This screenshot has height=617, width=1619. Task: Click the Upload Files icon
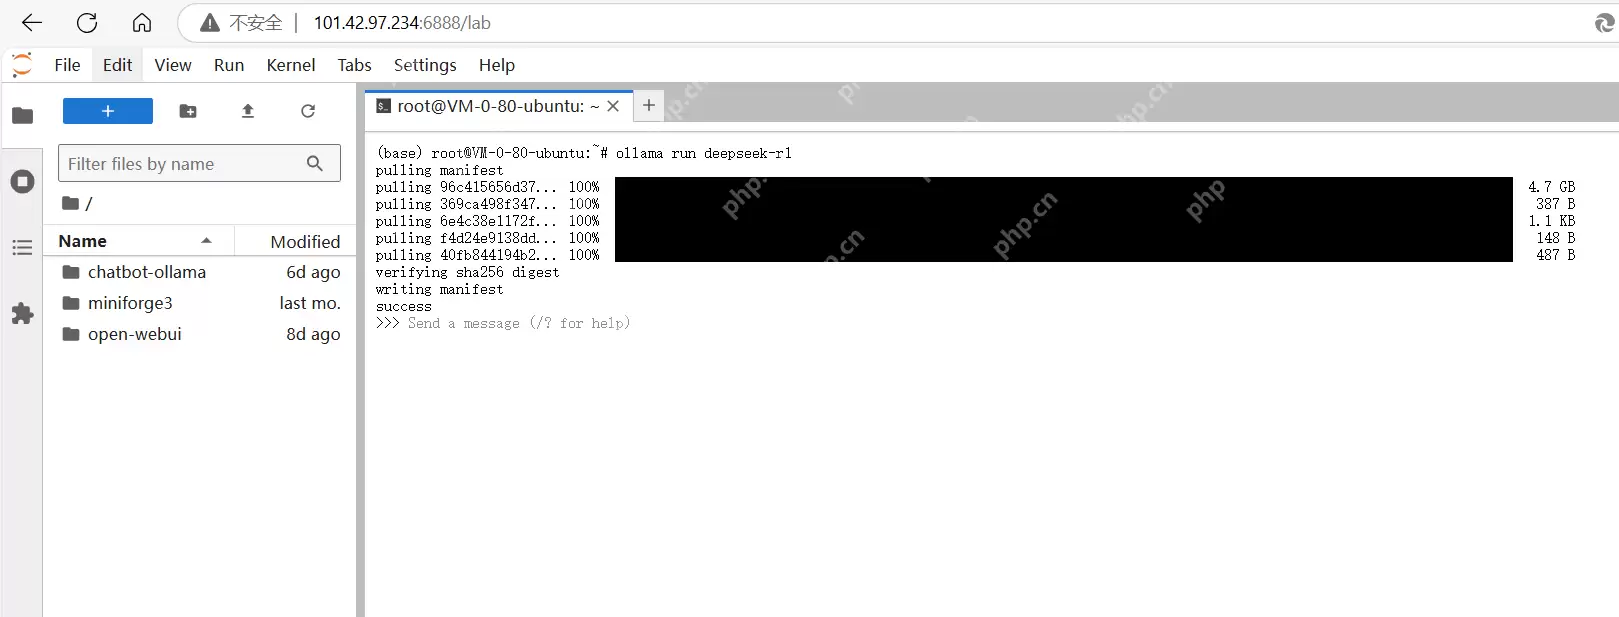248,111
